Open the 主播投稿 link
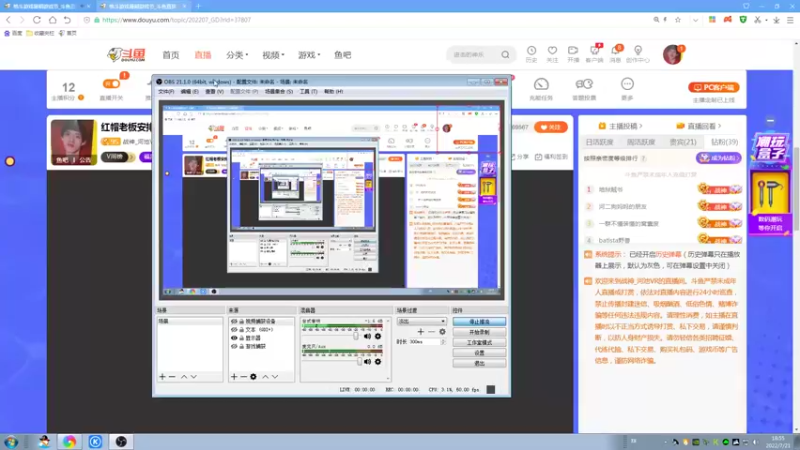This screenshot has height=450, width=800. (x=620, y=126)
